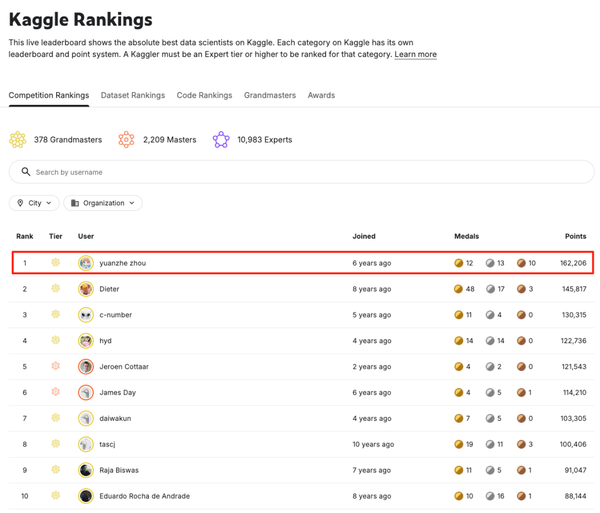The width and height of the screenshot is (600, 513).
Task: Open James Day's avatar
Action: pos(86,392)
